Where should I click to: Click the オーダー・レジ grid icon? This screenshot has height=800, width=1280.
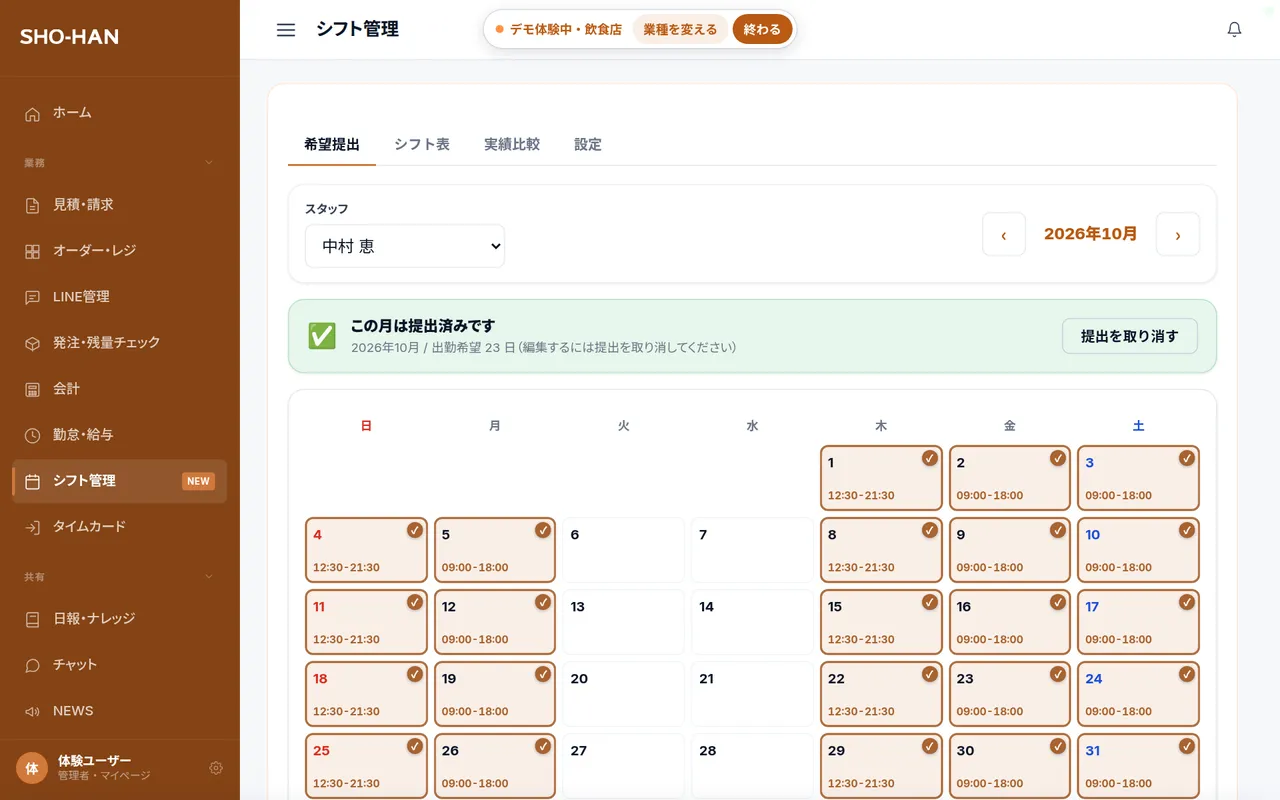[33, 251]
